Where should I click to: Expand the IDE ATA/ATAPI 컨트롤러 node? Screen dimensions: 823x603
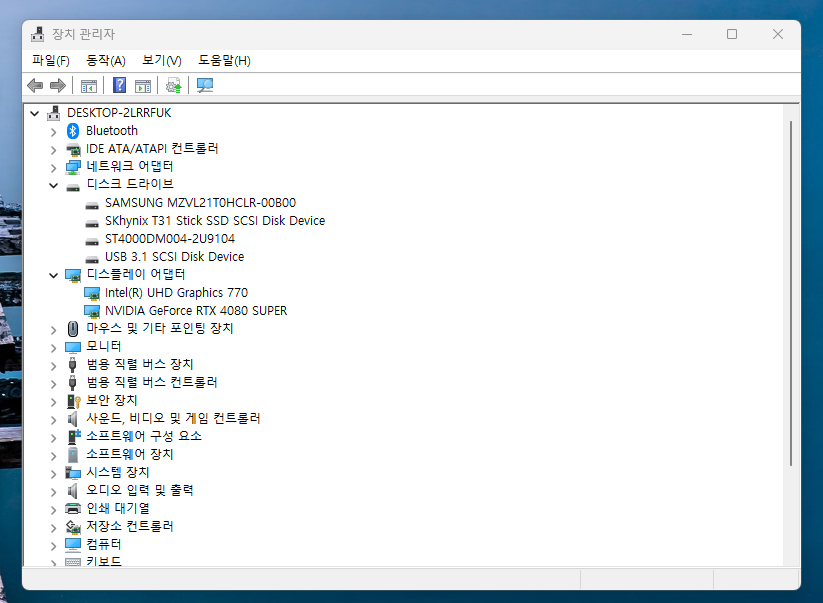(x=54, y=150)
